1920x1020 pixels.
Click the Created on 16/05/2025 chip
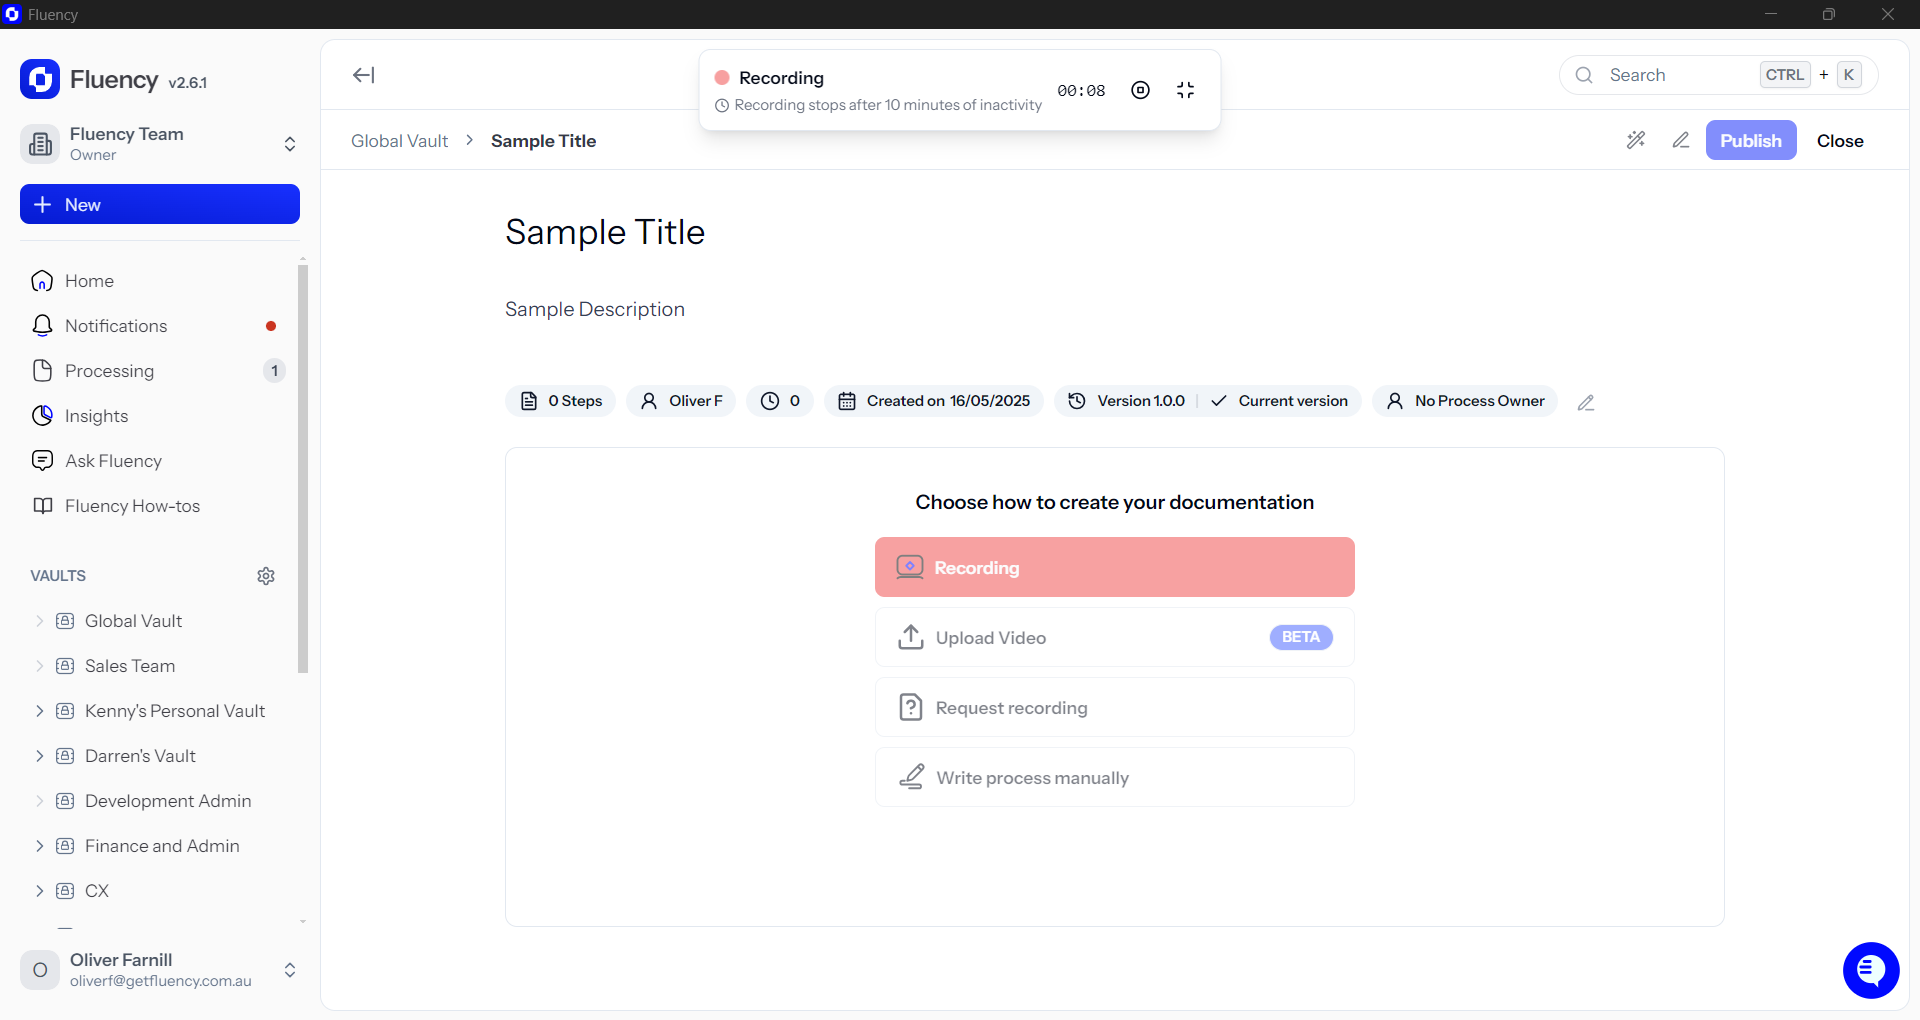(934, 401)
